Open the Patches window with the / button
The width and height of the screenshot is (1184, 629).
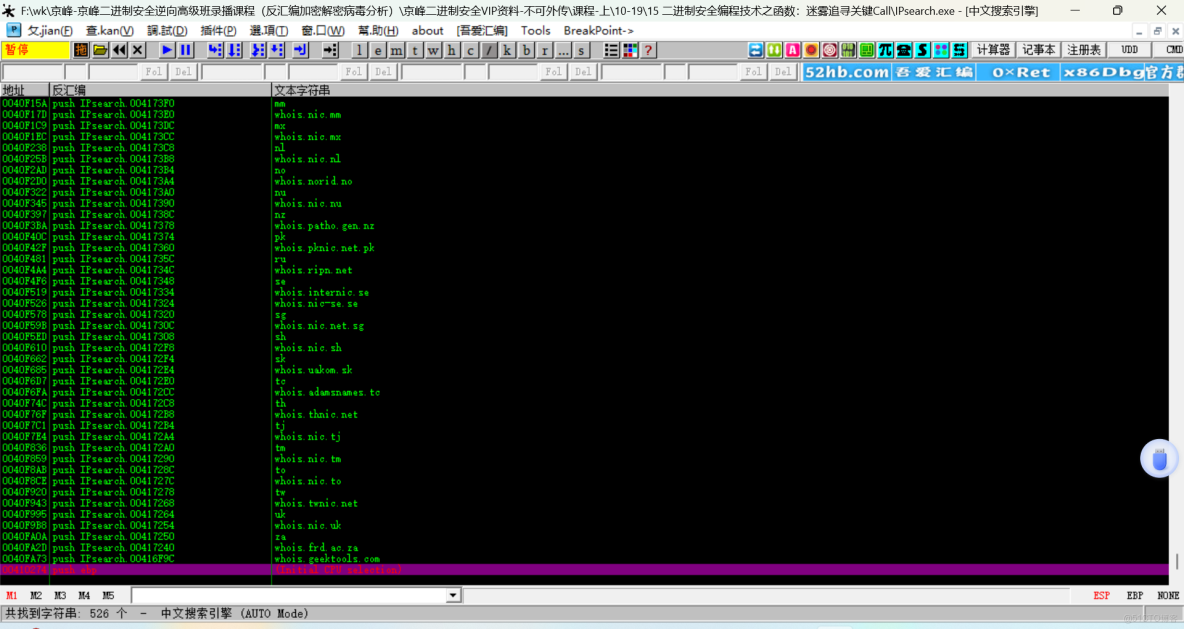click(x=489, y=51)
